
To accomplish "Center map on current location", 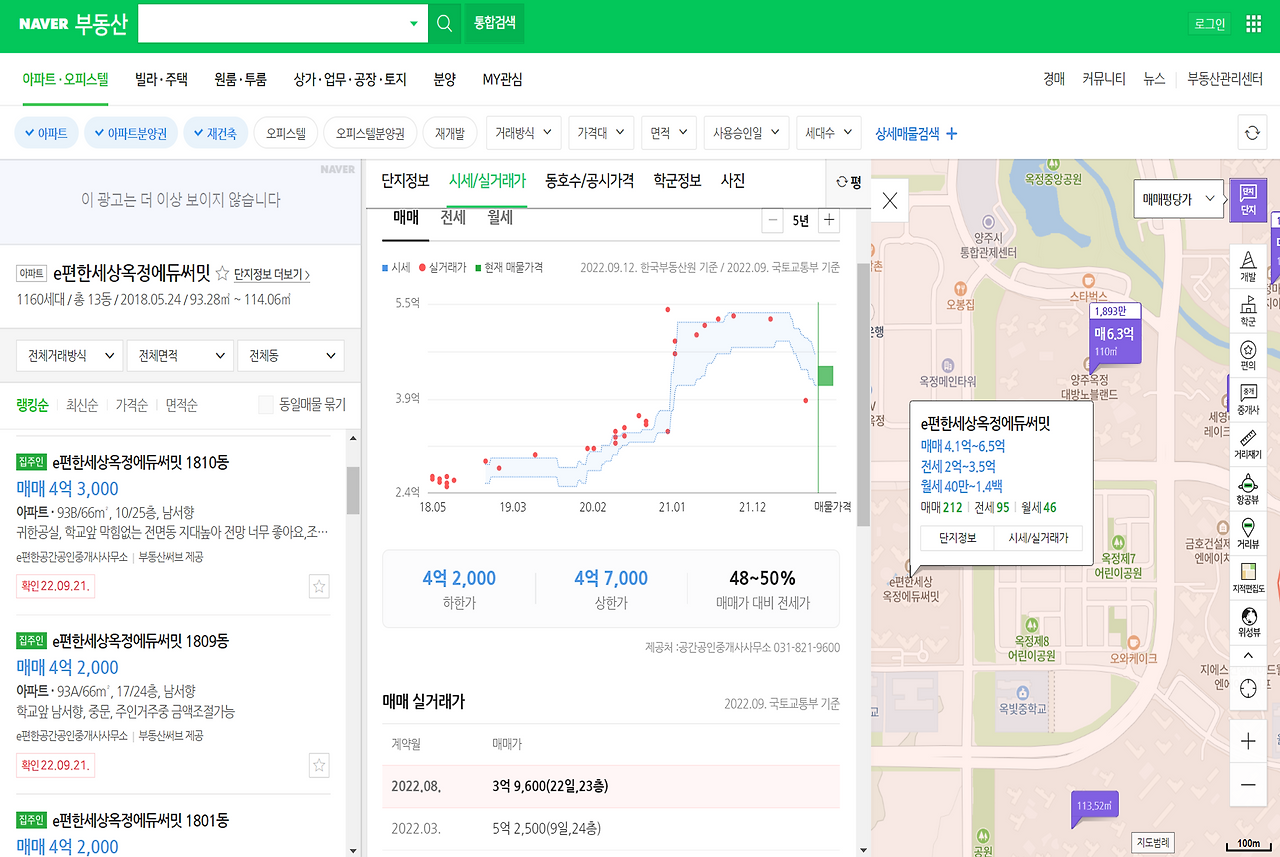I will pyautogui.click(x=1248, y=688).
